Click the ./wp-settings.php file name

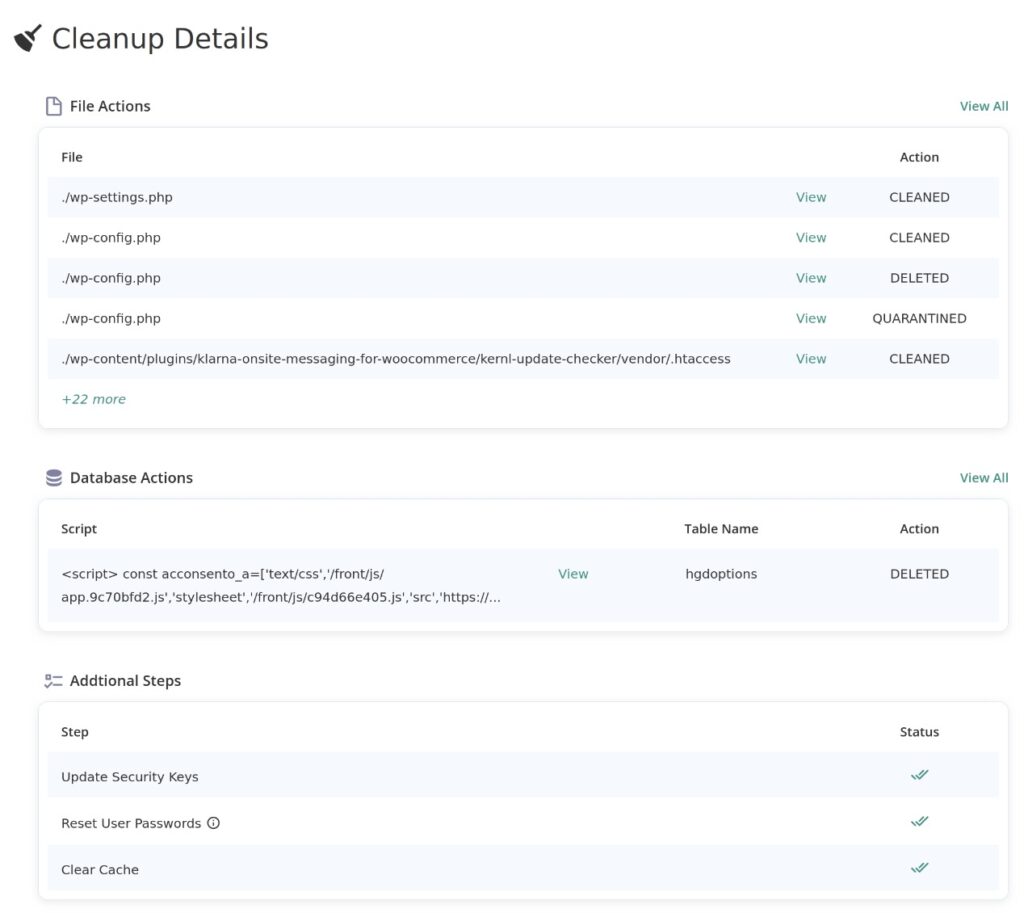click(x=117, y=197)
